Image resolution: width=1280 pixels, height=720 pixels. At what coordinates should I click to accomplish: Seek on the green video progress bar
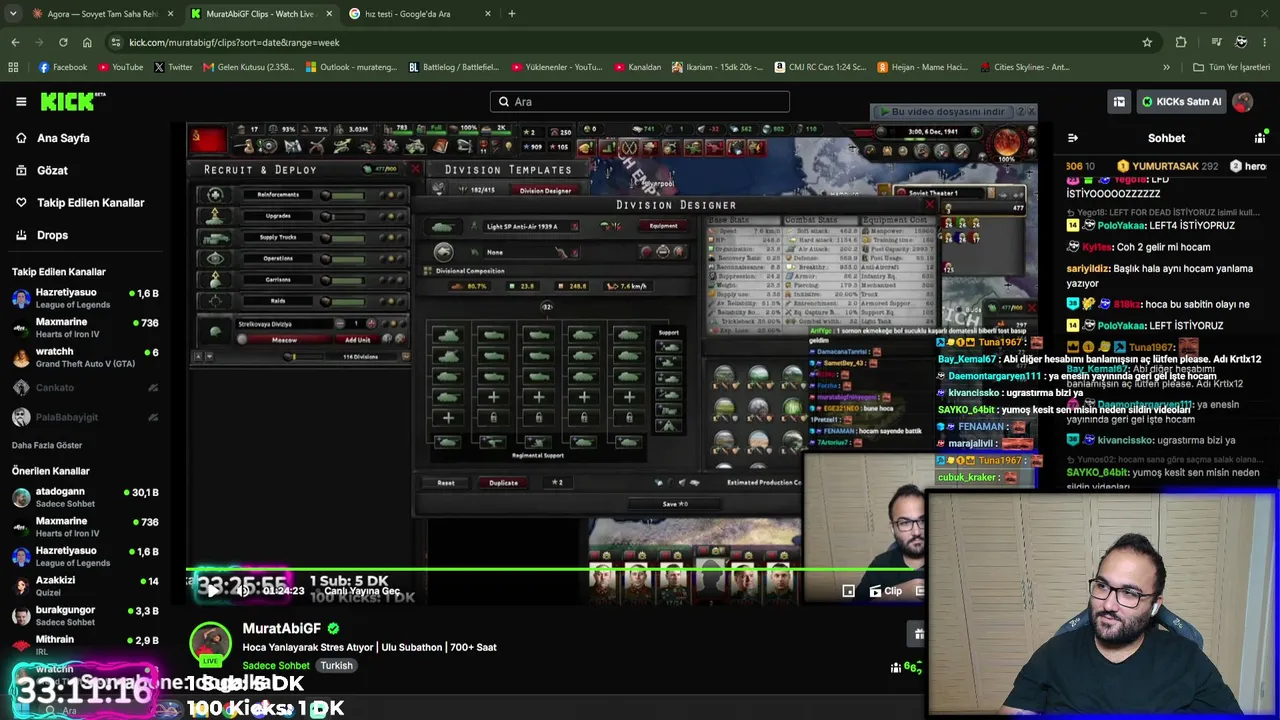(555, 570)
